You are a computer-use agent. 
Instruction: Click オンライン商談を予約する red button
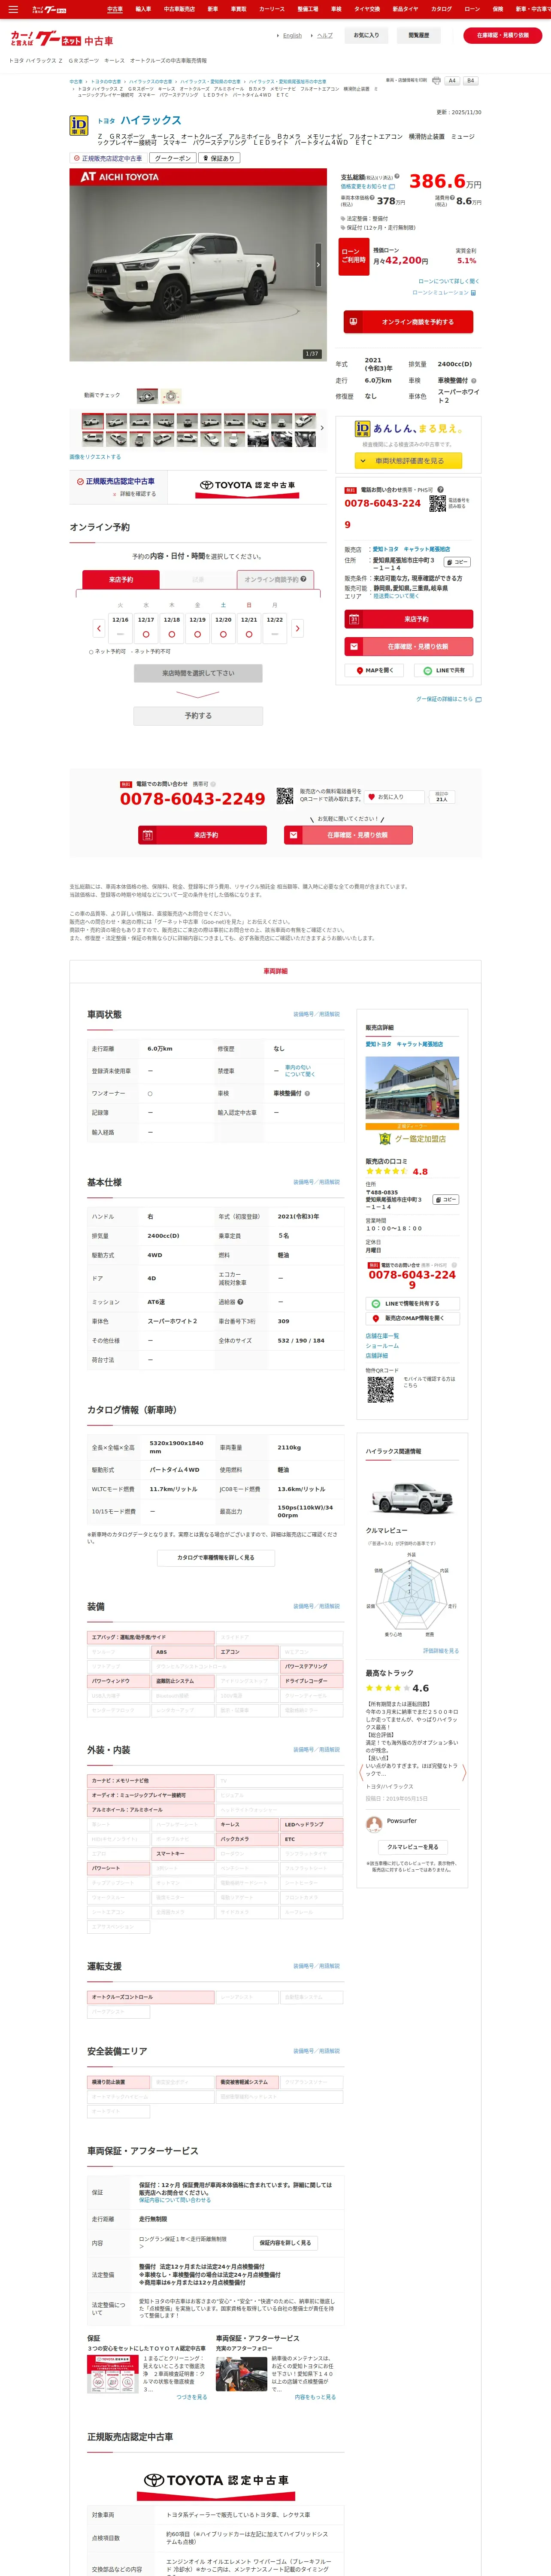coord(408,322)
